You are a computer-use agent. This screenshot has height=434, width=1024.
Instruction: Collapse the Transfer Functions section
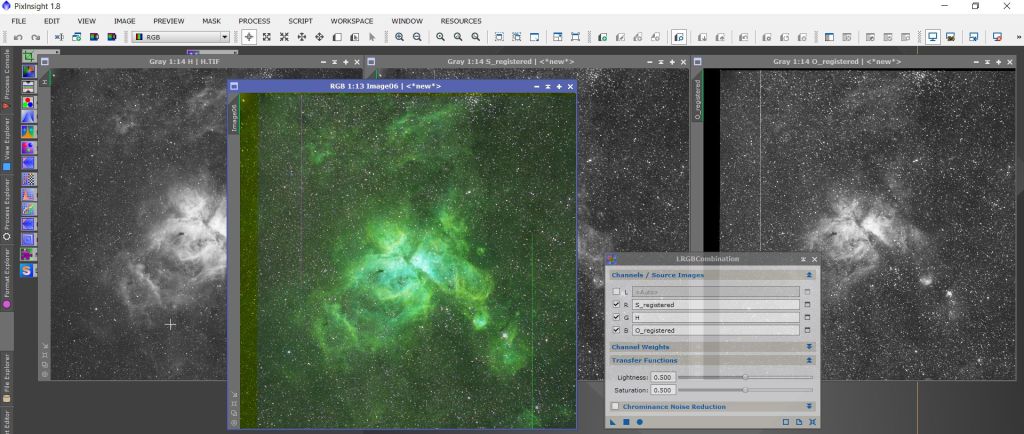pos(808,360)
